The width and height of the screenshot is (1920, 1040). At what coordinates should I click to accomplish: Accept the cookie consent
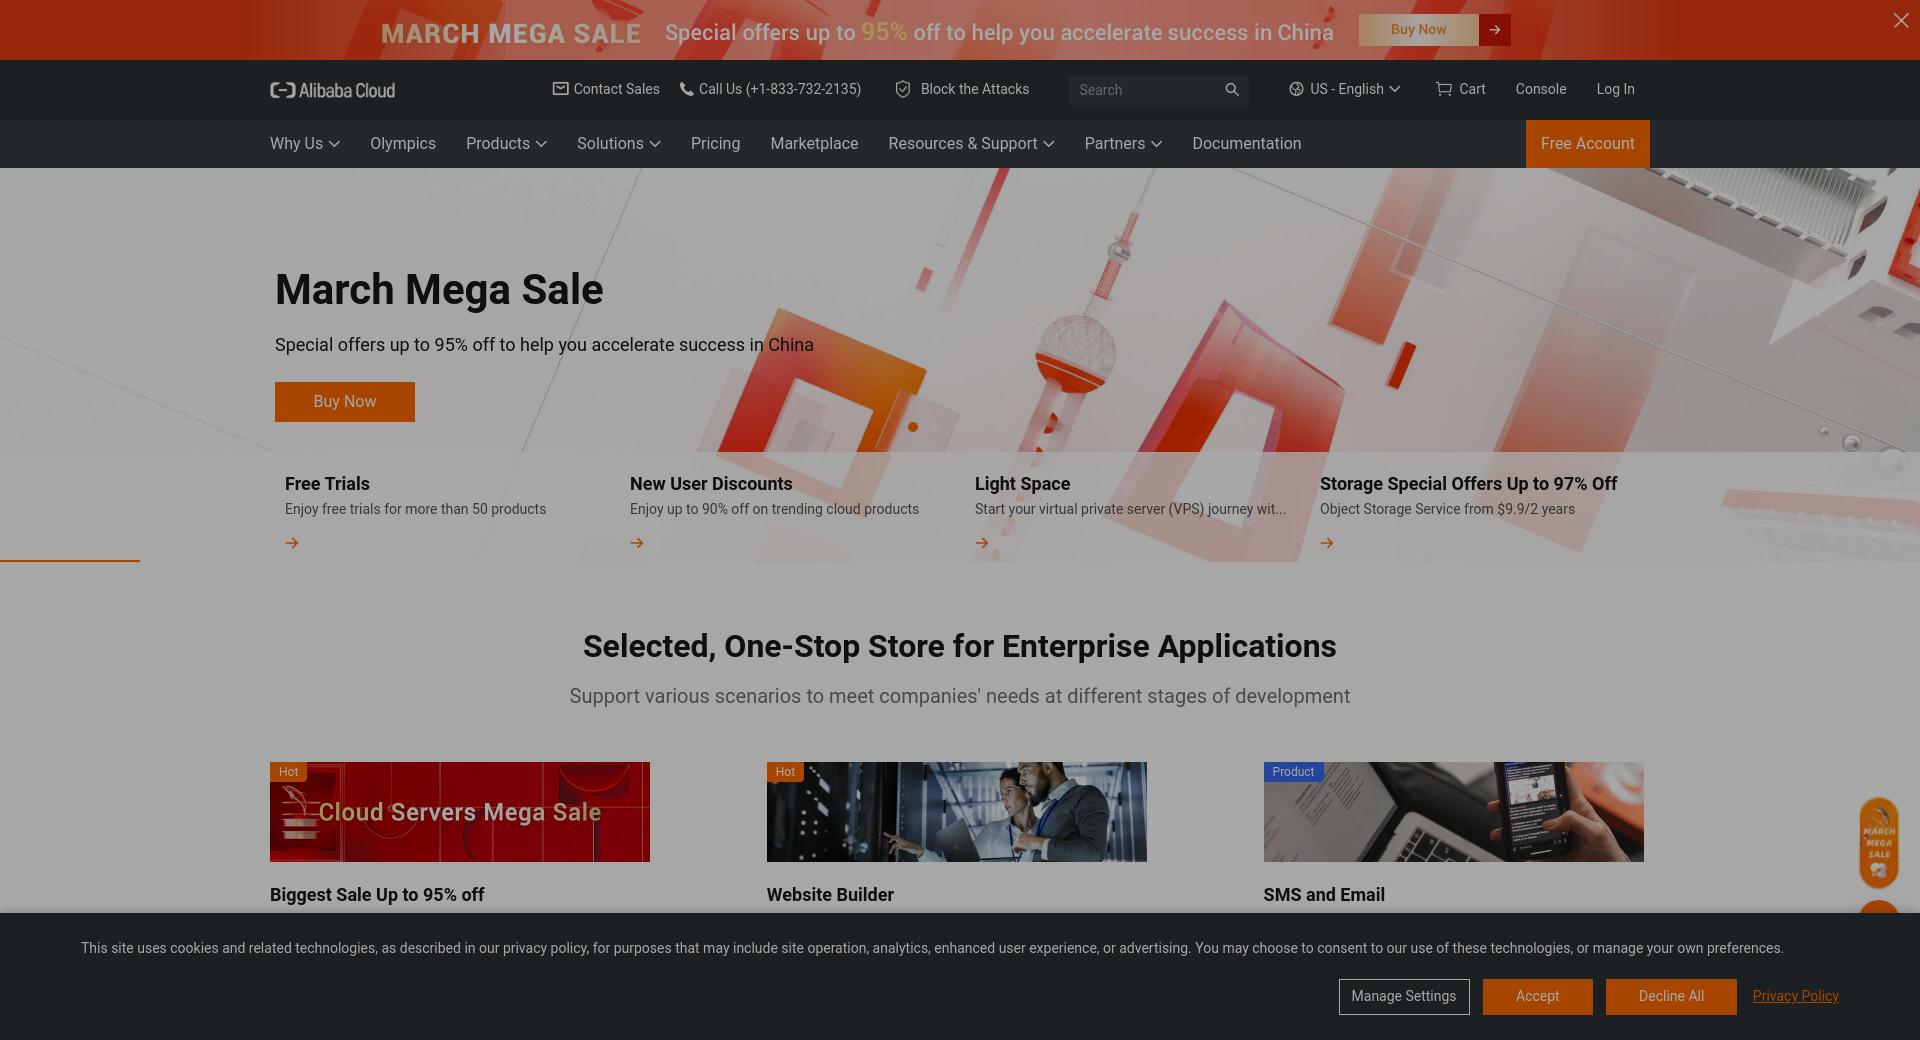[1537, 997]
